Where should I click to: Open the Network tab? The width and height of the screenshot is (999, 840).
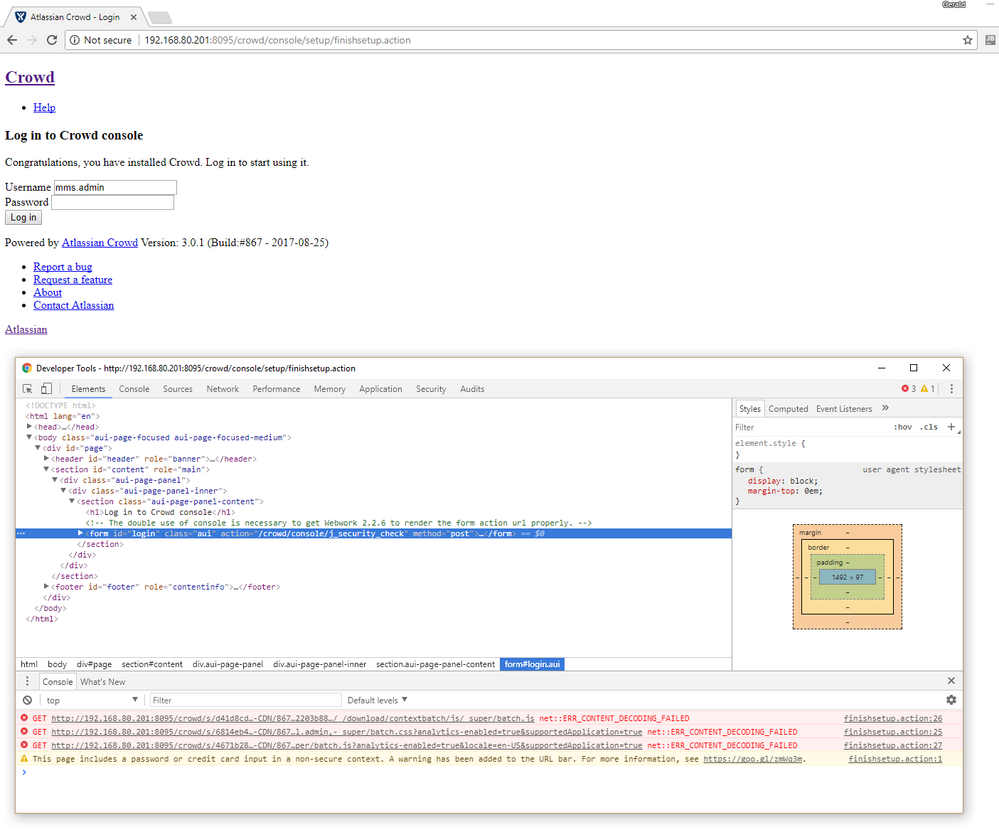(x=222, y=389)
